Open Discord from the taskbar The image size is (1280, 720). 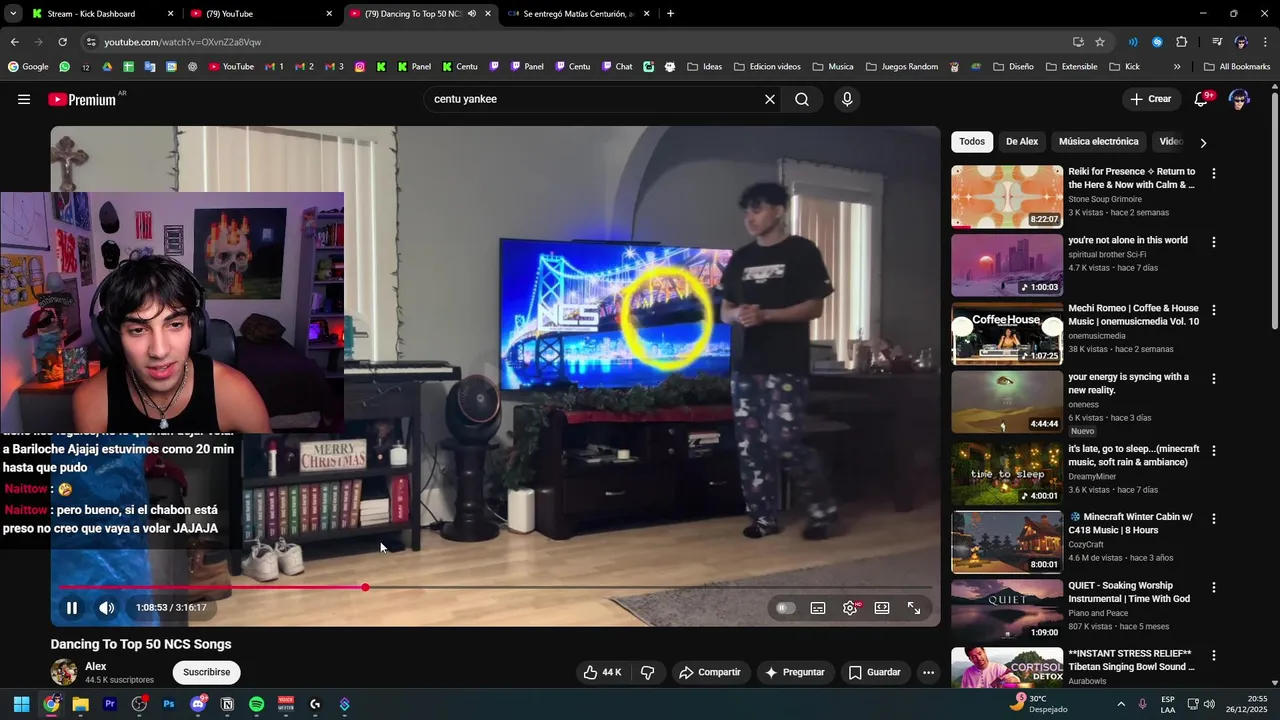(198, 704)
